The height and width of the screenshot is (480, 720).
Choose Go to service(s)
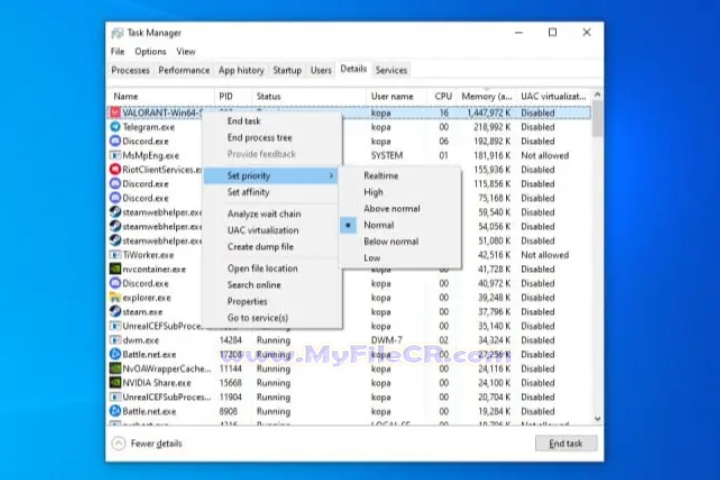[x=272, y=318]
